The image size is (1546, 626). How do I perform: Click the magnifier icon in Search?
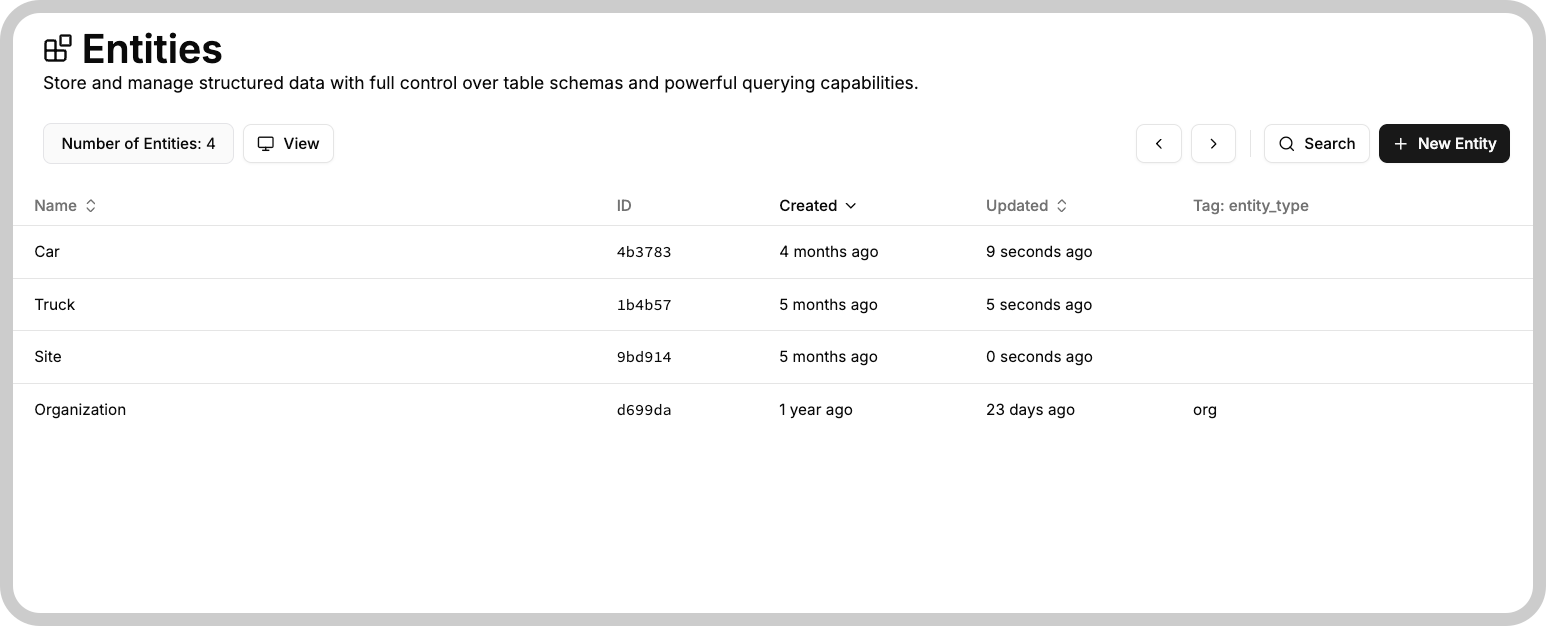click(x=1286, y=144)
